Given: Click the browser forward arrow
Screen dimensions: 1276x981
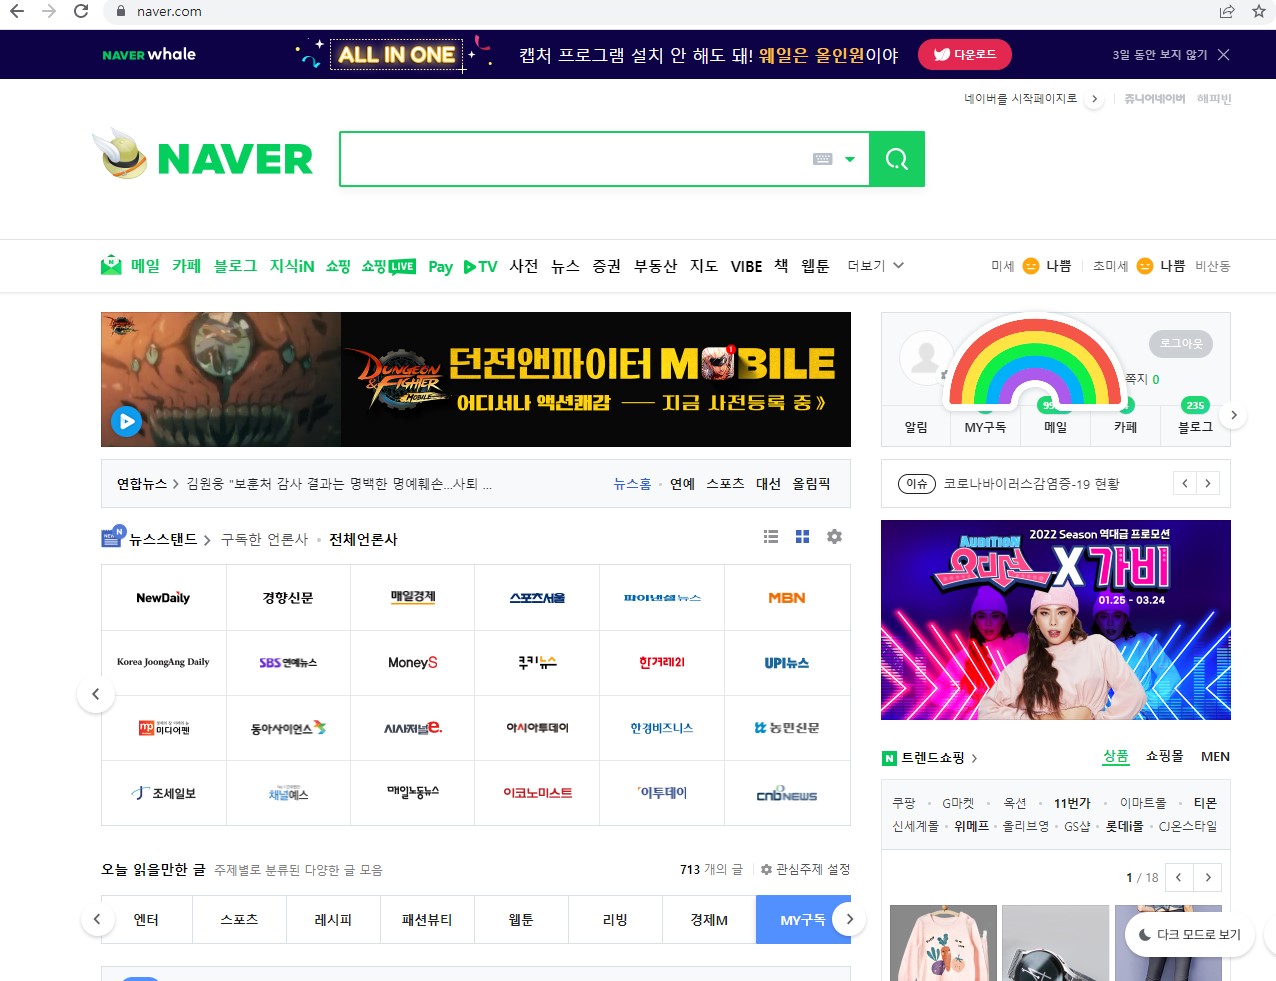Looking at the screenshot, I should [49, 11].
